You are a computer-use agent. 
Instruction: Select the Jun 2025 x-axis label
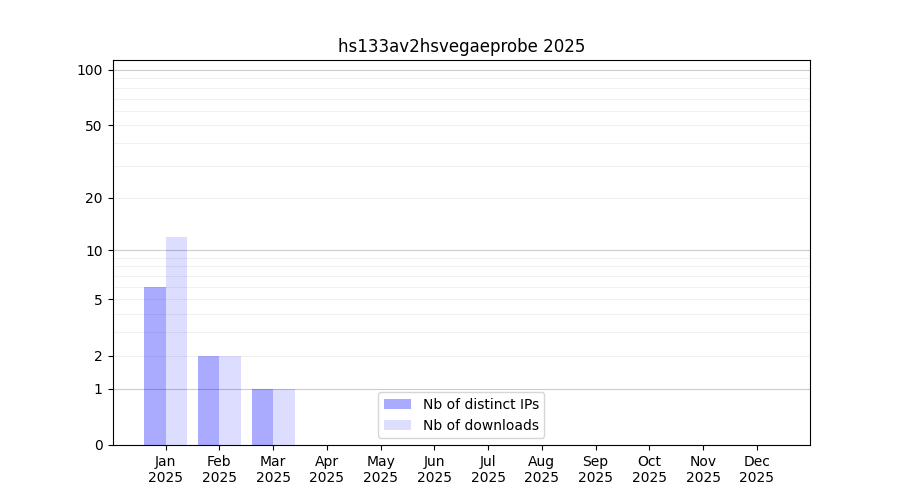tap(434, 469)
